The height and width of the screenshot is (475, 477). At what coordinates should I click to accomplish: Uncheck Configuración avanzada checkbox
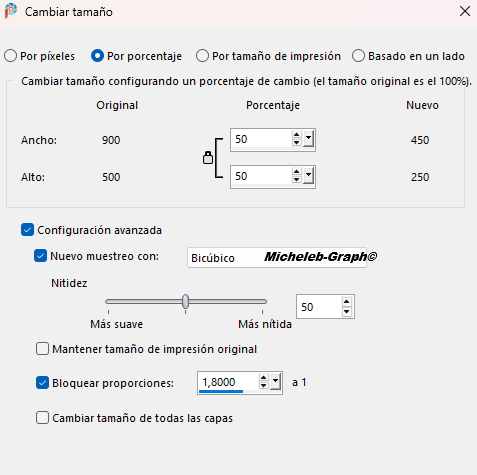[27, 230]
